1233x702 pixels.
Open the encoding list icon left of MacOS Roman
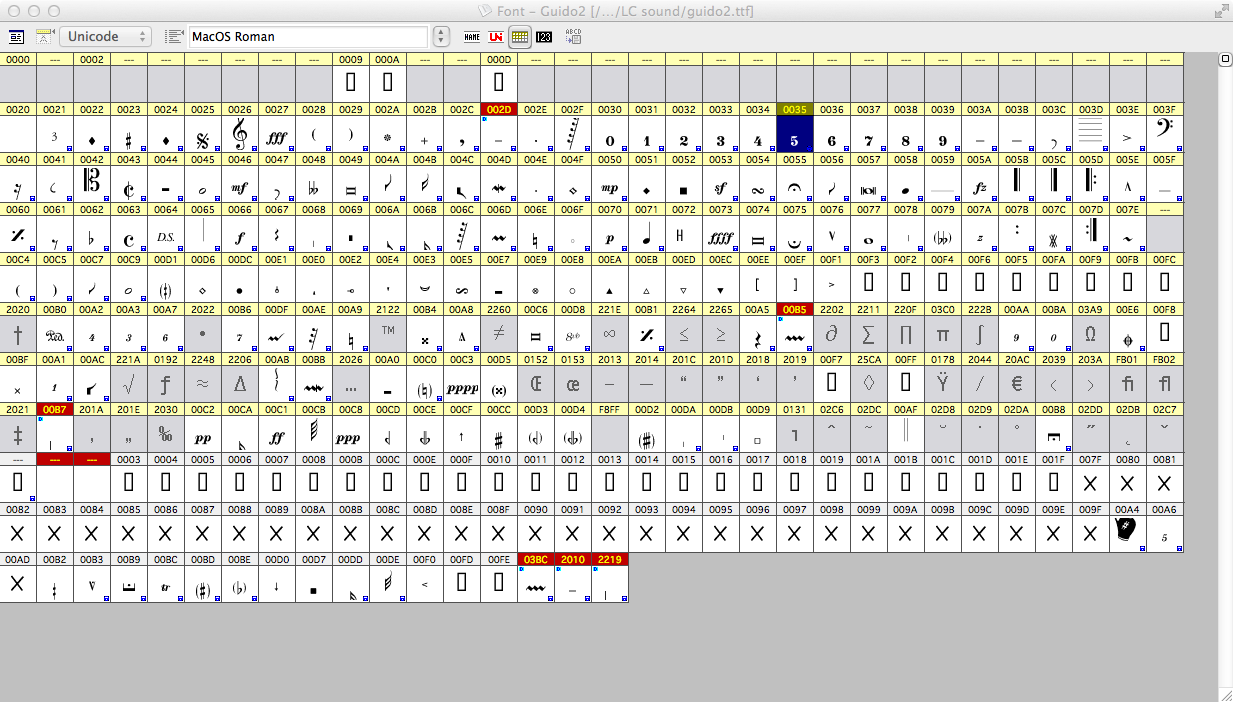[x=174, y=37]
